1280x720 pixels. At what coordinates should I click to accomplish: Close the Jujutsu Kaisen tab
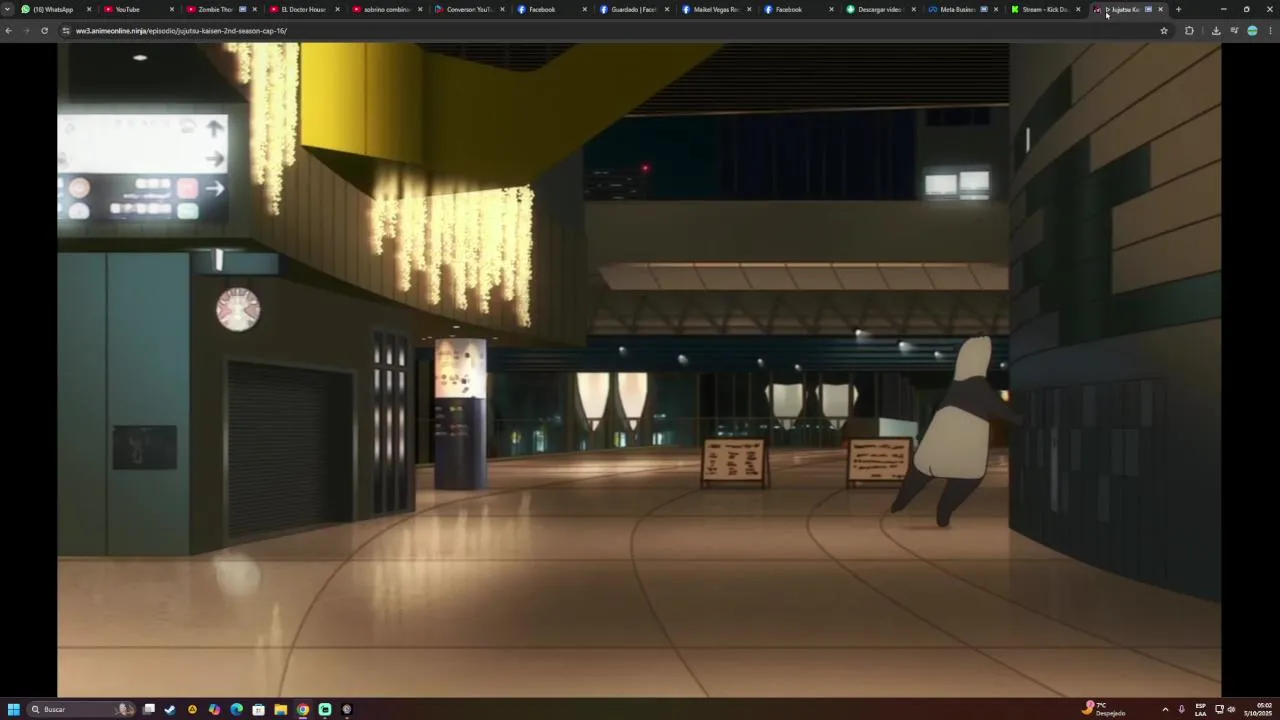1160,9
